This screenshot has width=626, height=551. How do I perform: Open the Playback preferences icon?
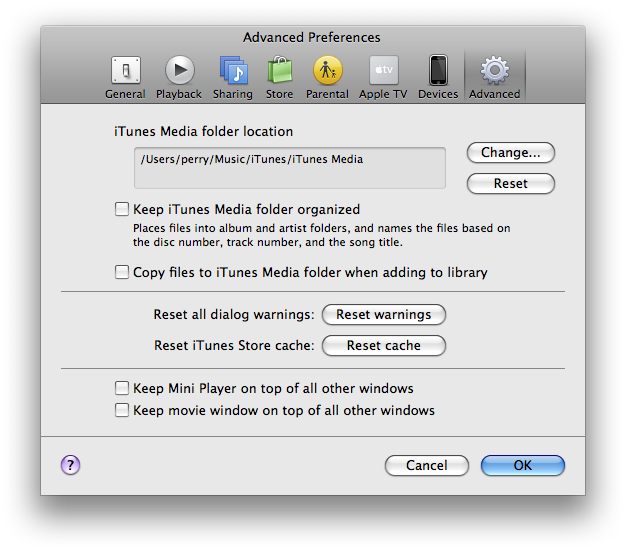180,70
